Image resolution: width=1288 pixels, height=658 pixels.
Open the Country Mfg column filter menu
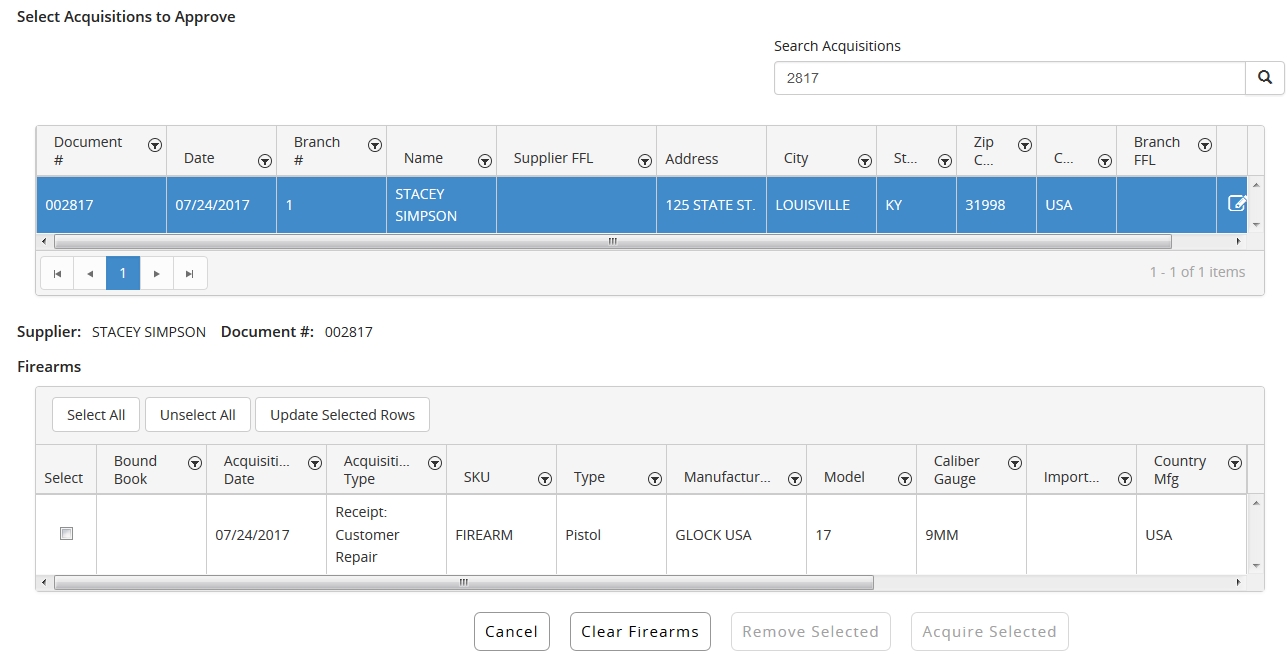click(1235, 463)
